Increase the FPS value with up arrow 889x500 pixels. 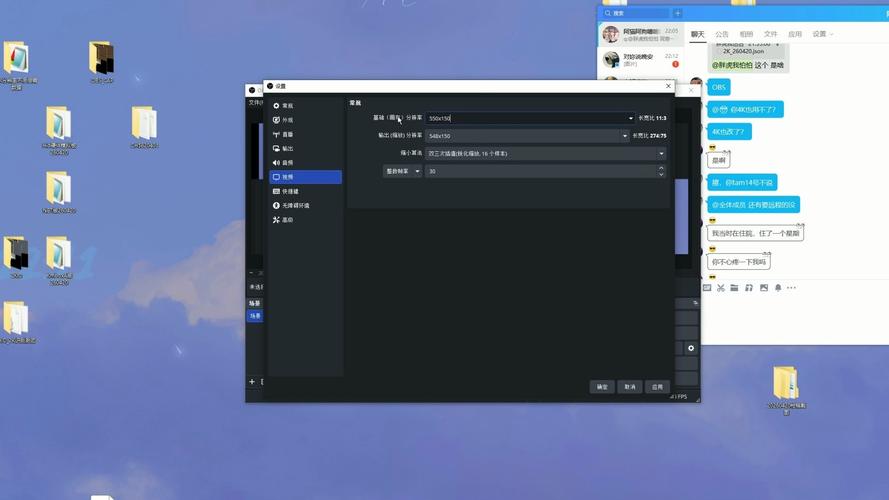661,168
